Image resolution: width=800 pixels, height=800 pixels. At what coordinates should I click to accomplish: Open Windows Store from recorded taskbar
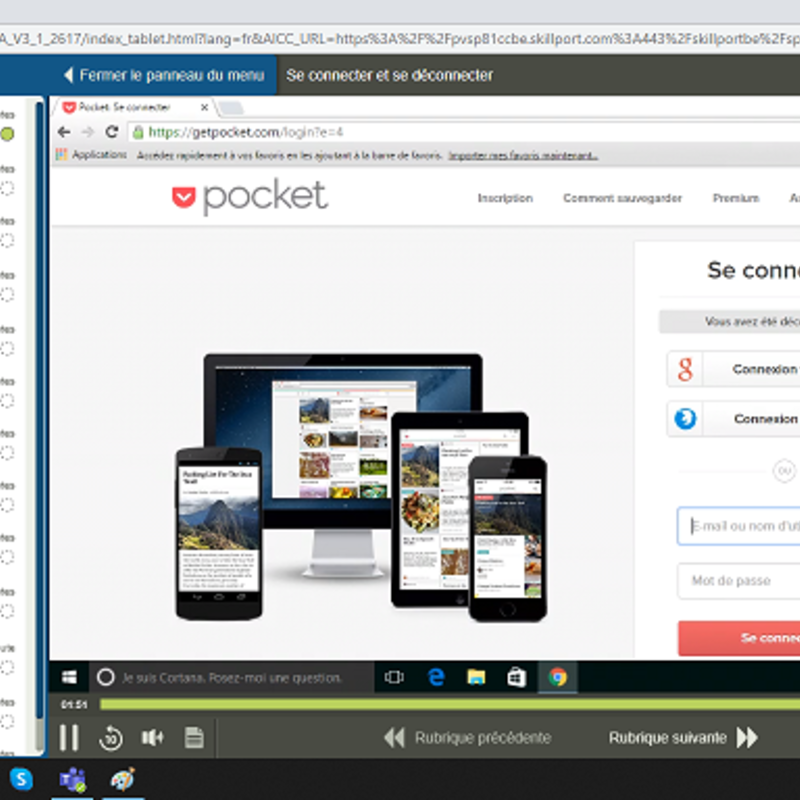pos(516,677)
